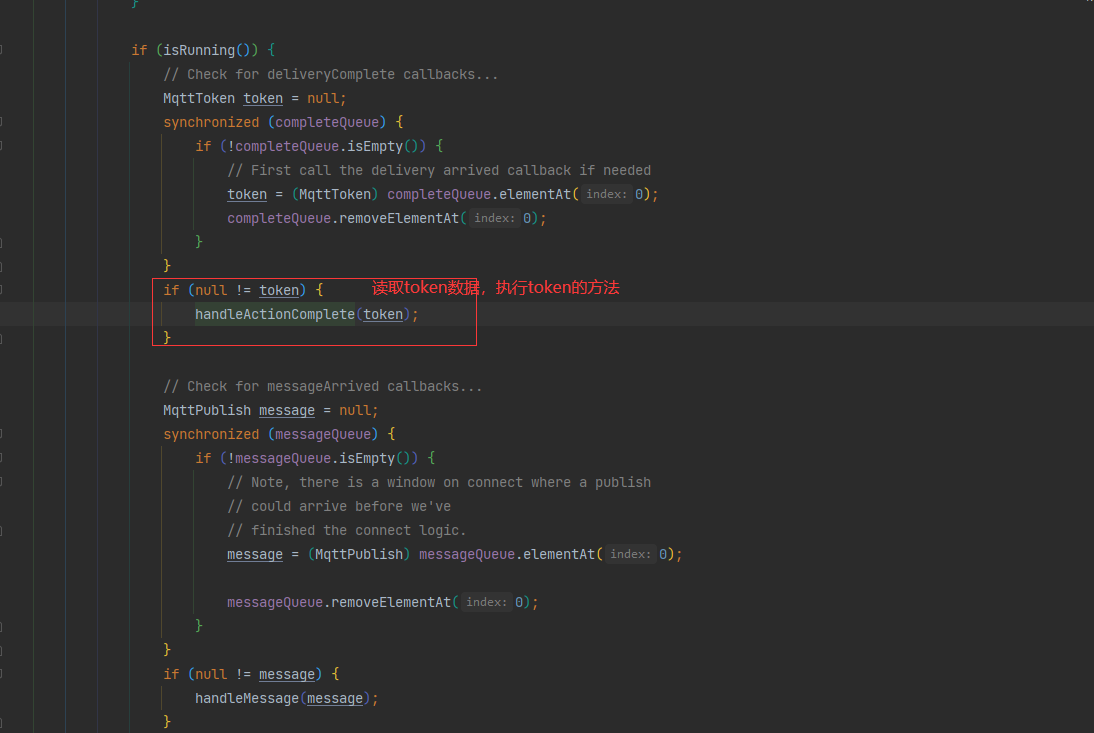This screenshot has width=1094, height=733.
Task: Click the isRunning() call in the if statement
Action: pos(207,50)
